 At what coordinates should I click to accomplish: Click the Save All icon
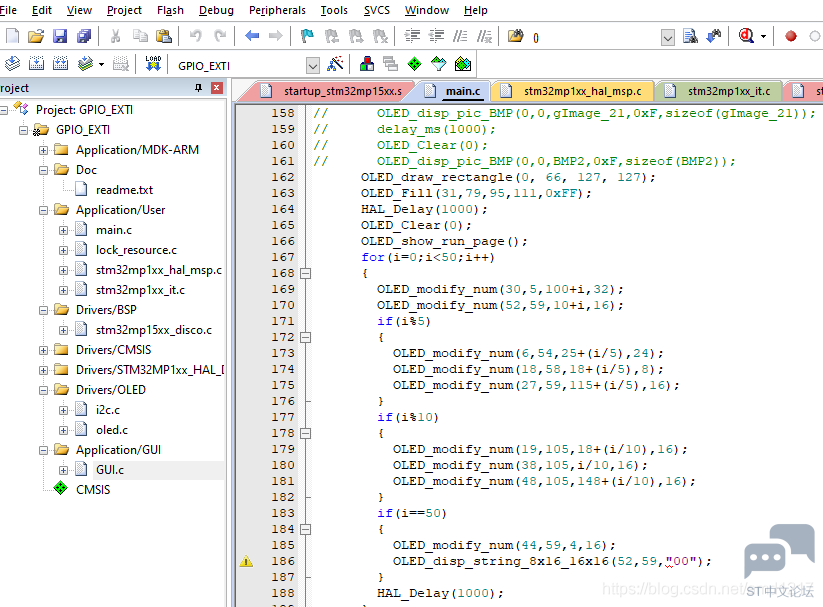pyautogui.click(x=84, y=36)
